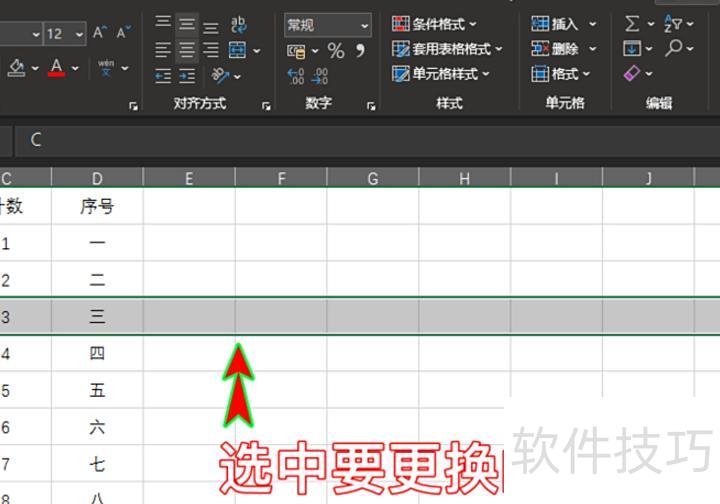The image size is (720, 504).
Task: Open number format dialog launcher
Action: tap(371, 106)
